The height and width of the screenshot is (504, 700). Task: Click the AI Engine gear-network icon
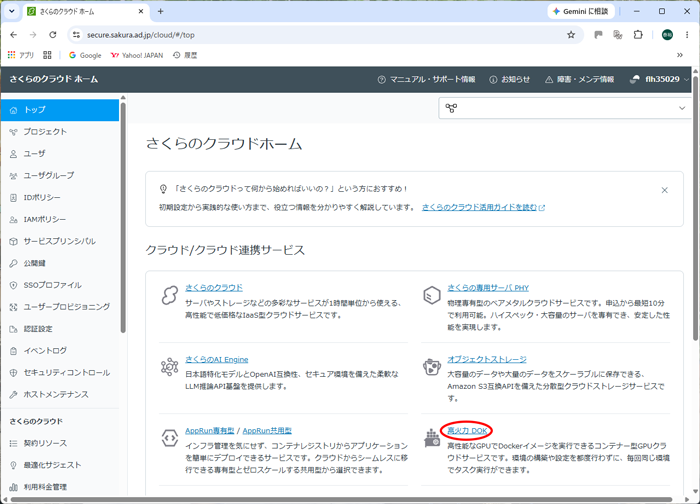point(170,367)
